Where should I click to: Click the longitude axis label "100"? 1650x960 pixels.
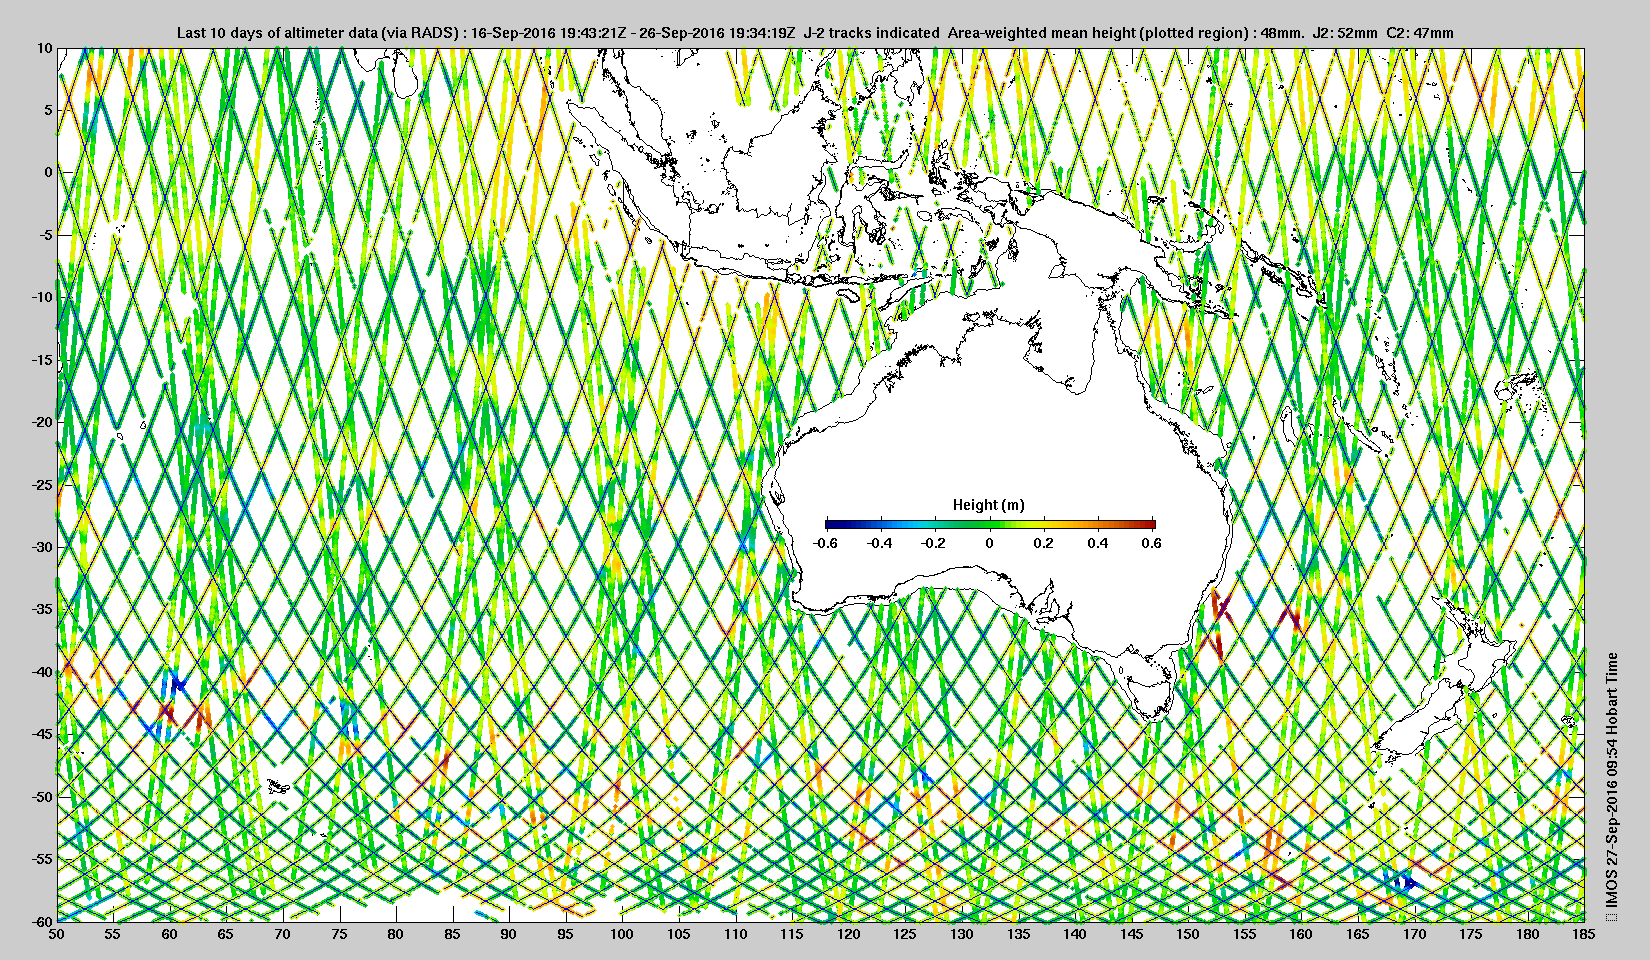[622, 934]
